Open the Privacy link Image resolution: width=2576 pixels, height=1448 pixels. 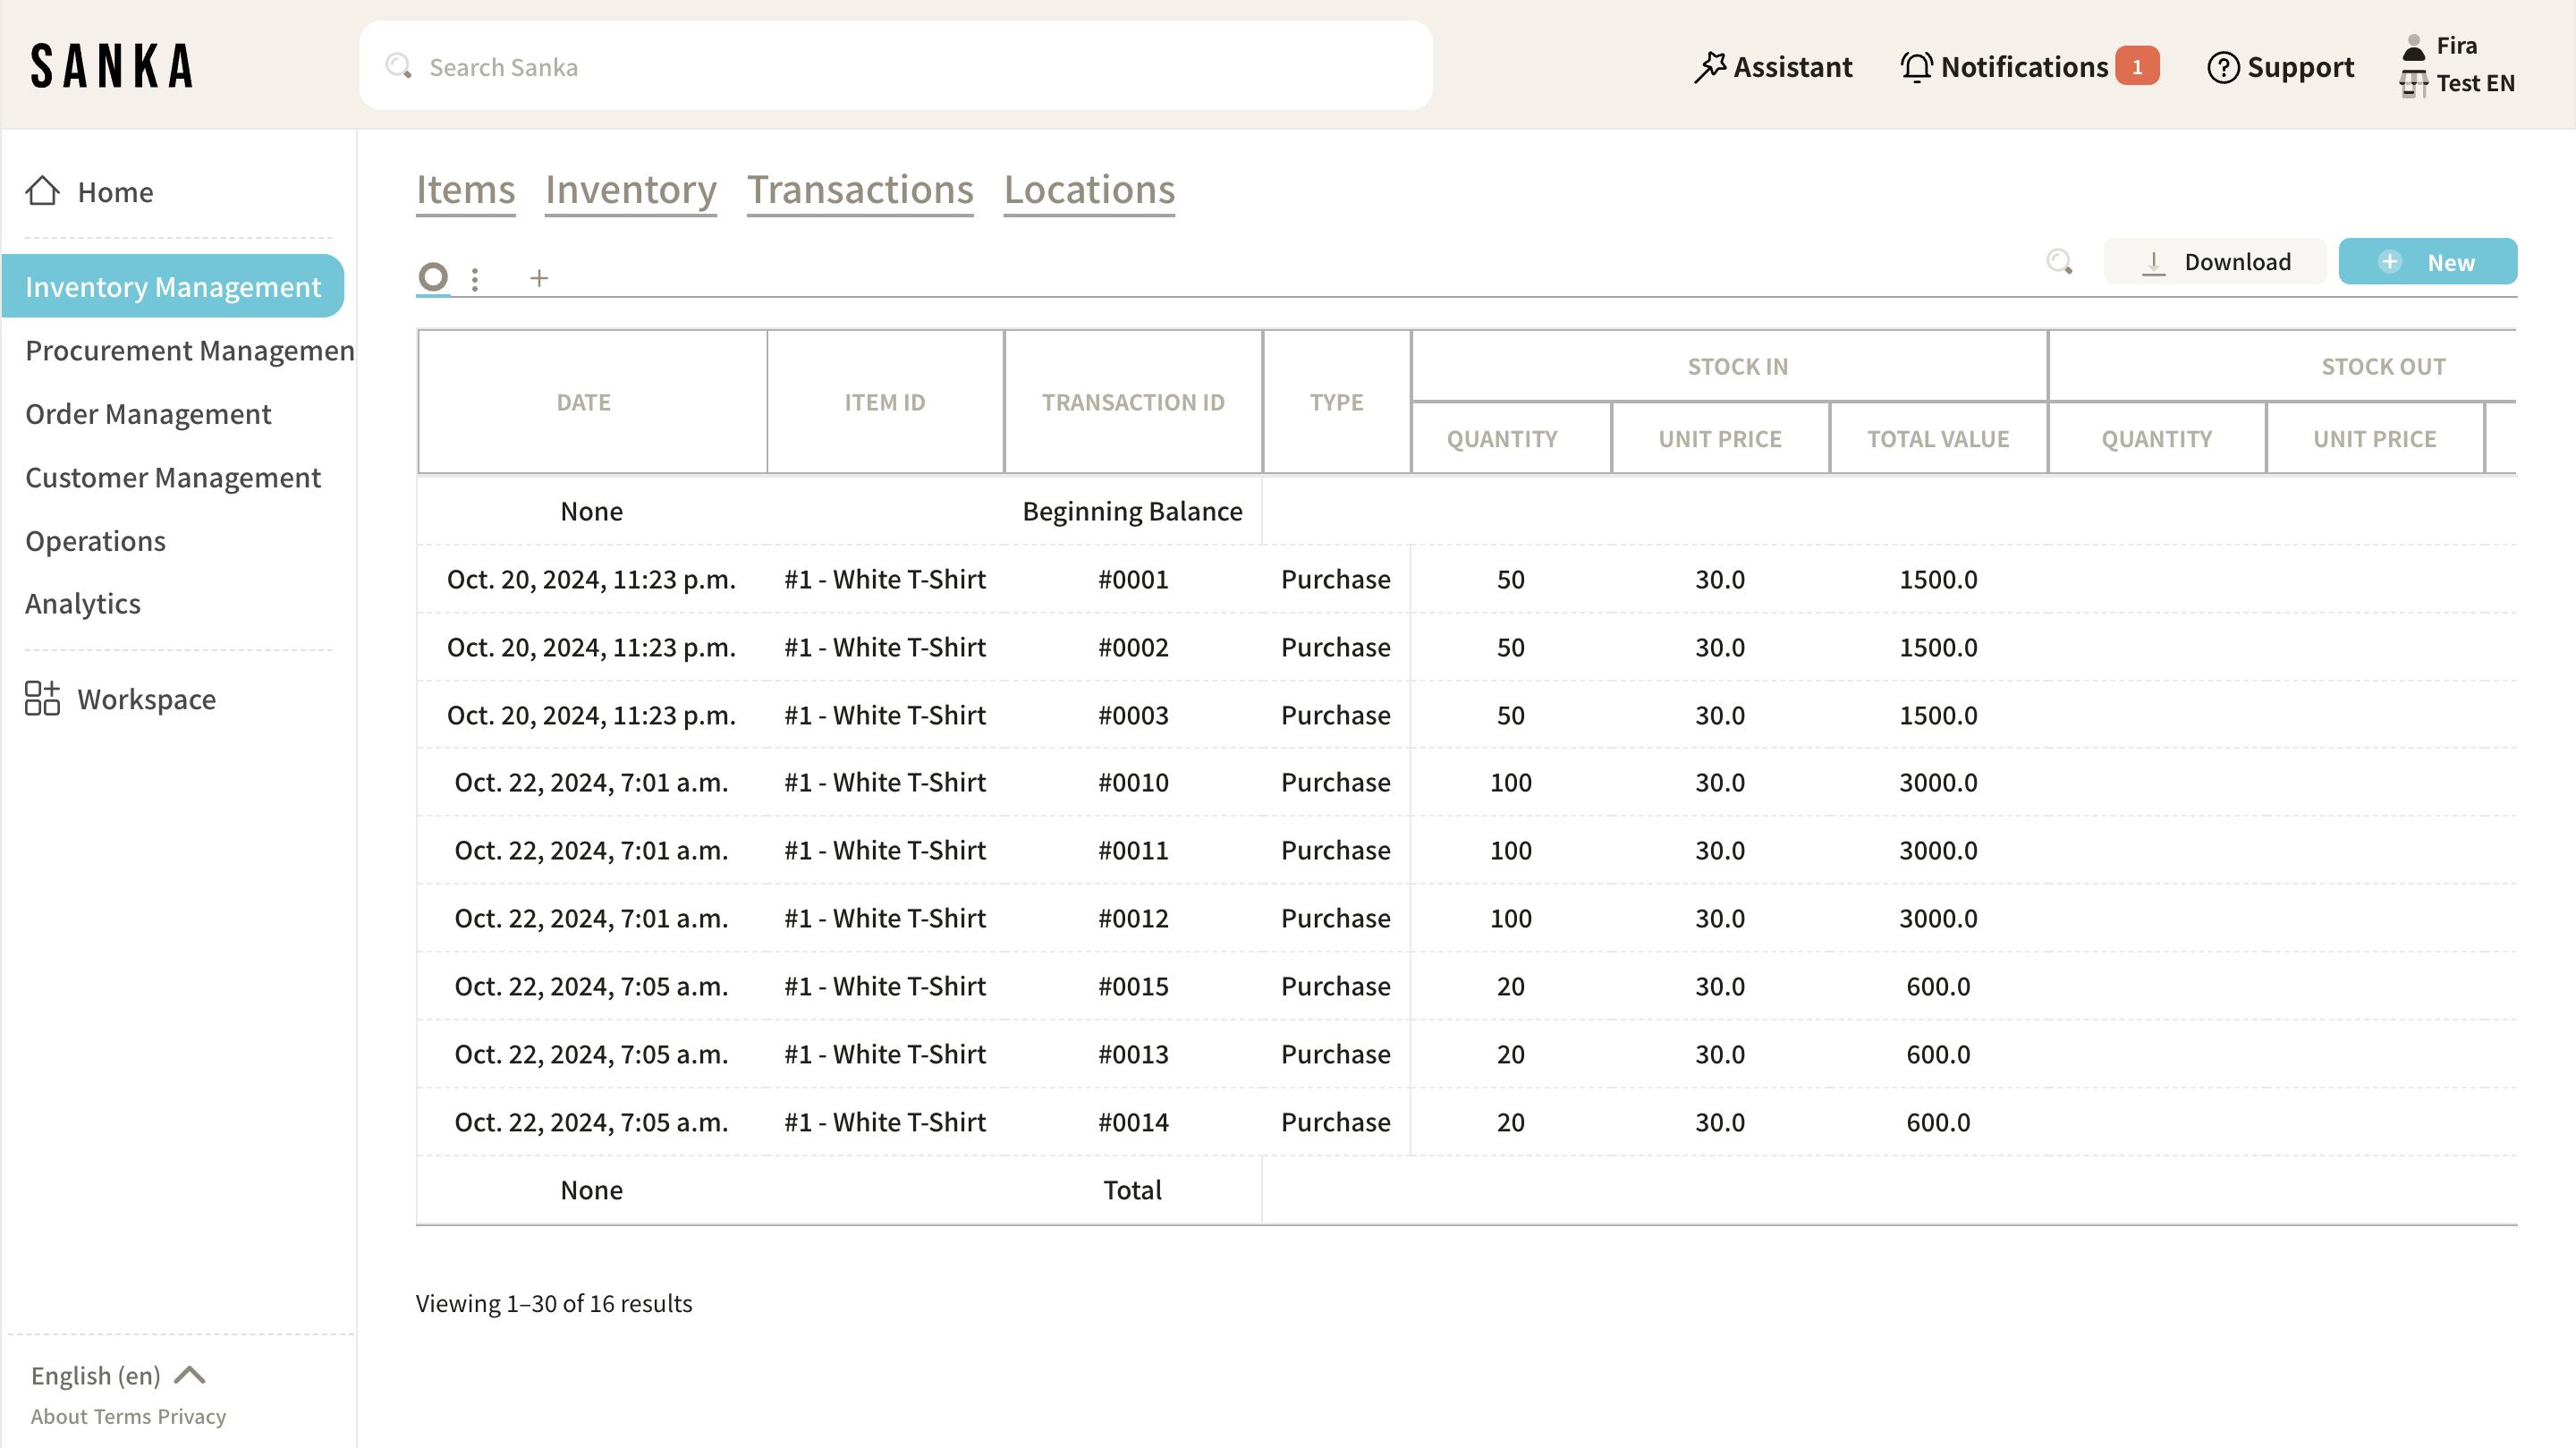192,1416
